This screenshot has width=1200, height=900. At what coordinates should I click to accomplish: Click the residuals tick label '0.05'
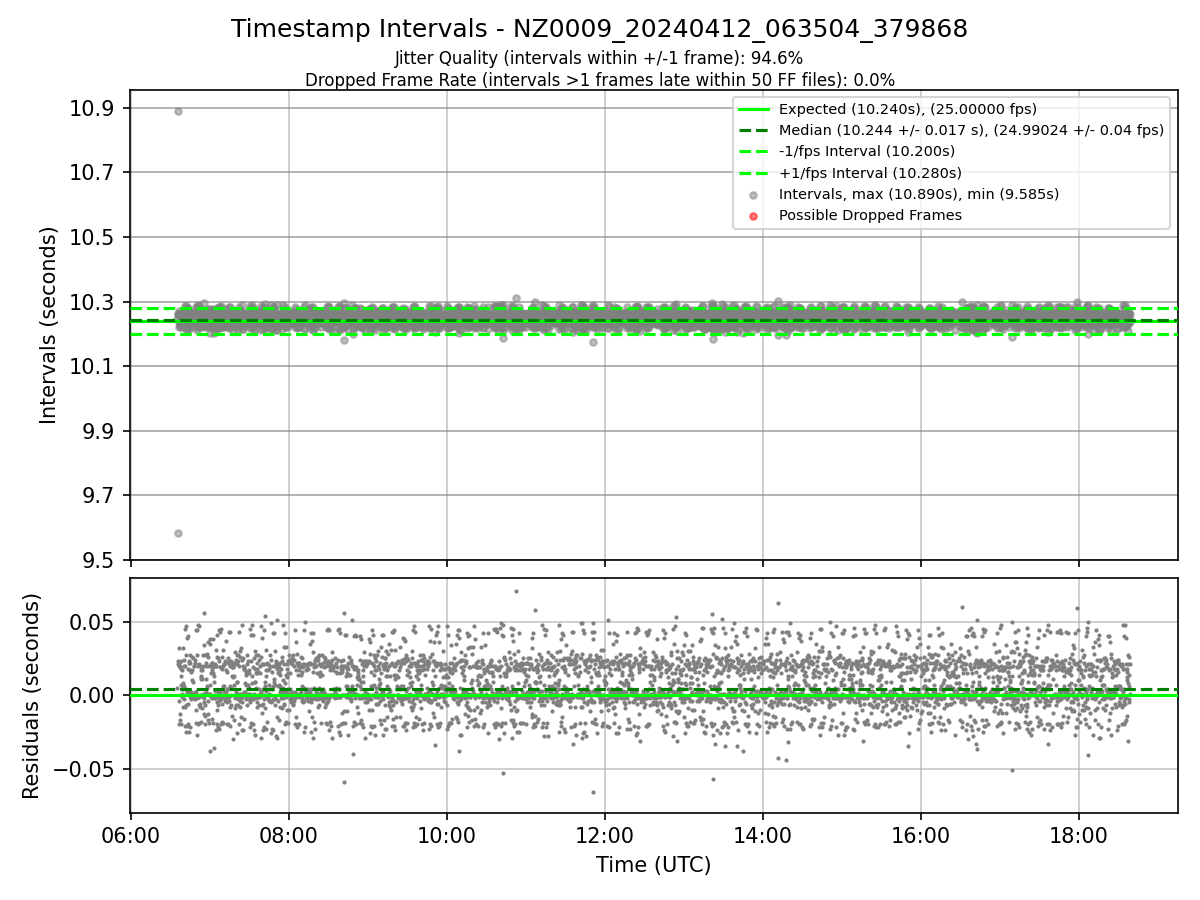(92, 622)
